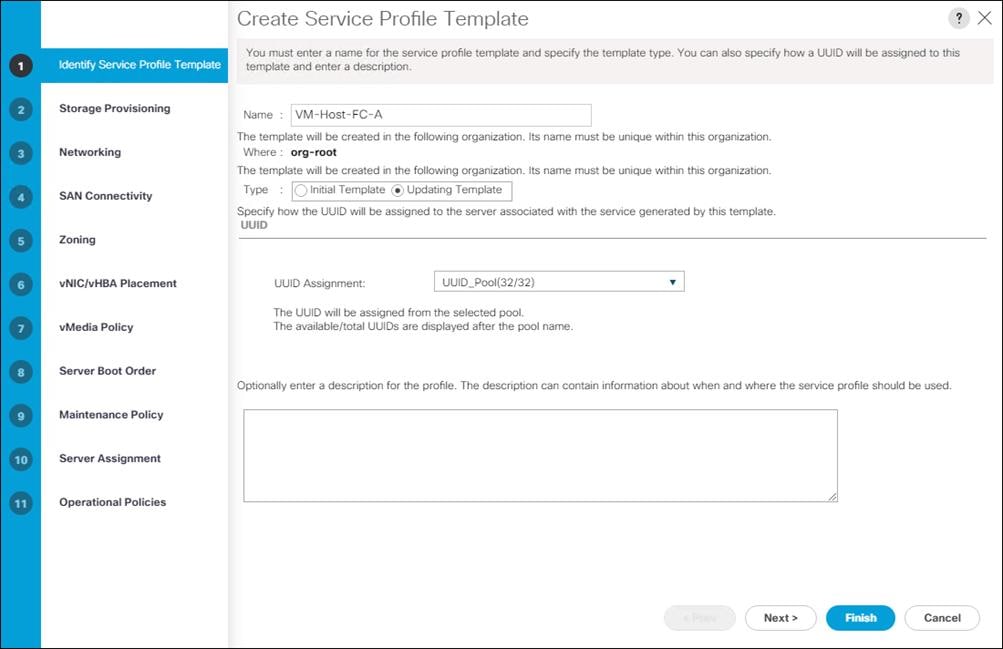Viewport: 1003px width, 649px height.
Task: Click the step 9 Maintenance Policy circle icon
Action: tap(20, 415)
